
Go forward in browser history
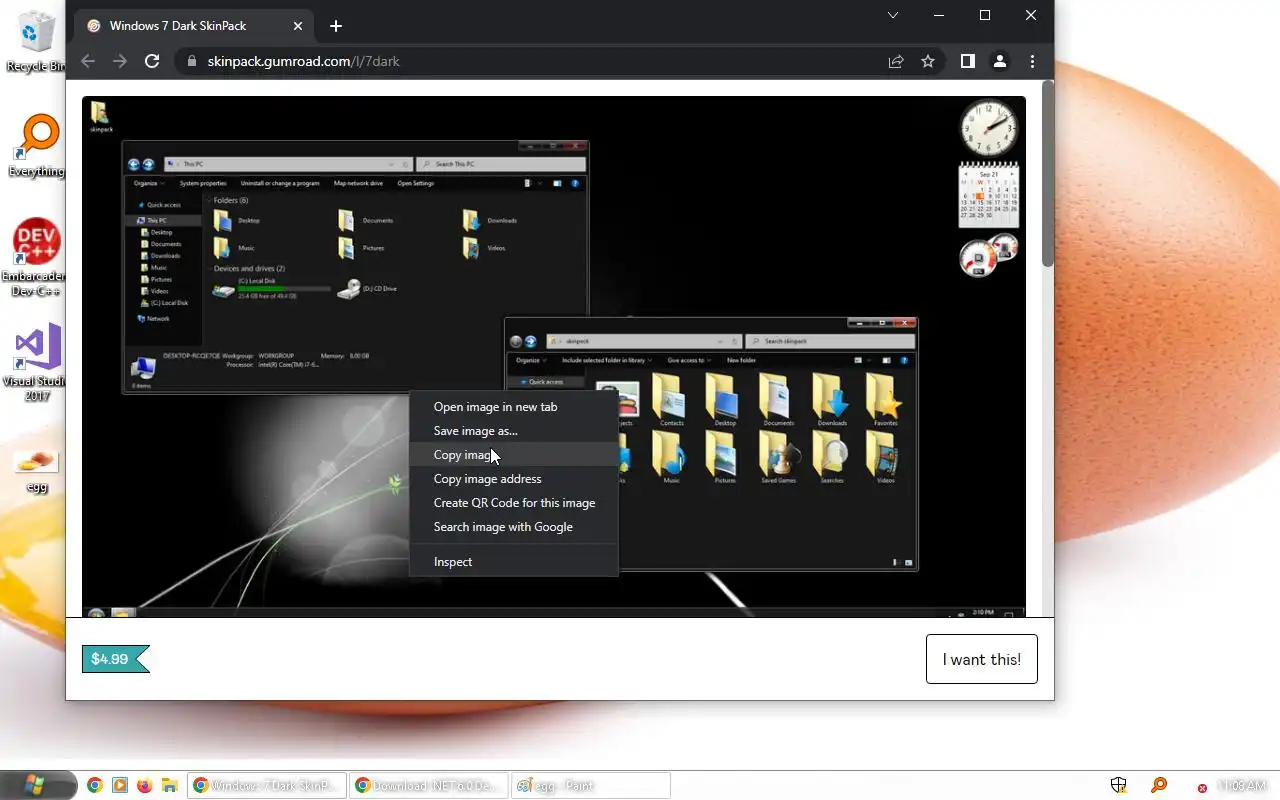pos(120,61)
